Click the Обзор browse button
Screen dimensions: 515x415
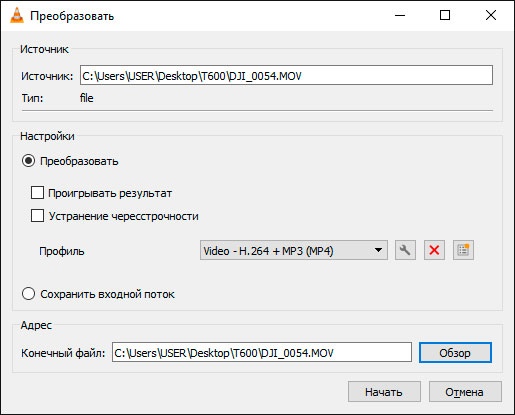[x=455, y=353]
